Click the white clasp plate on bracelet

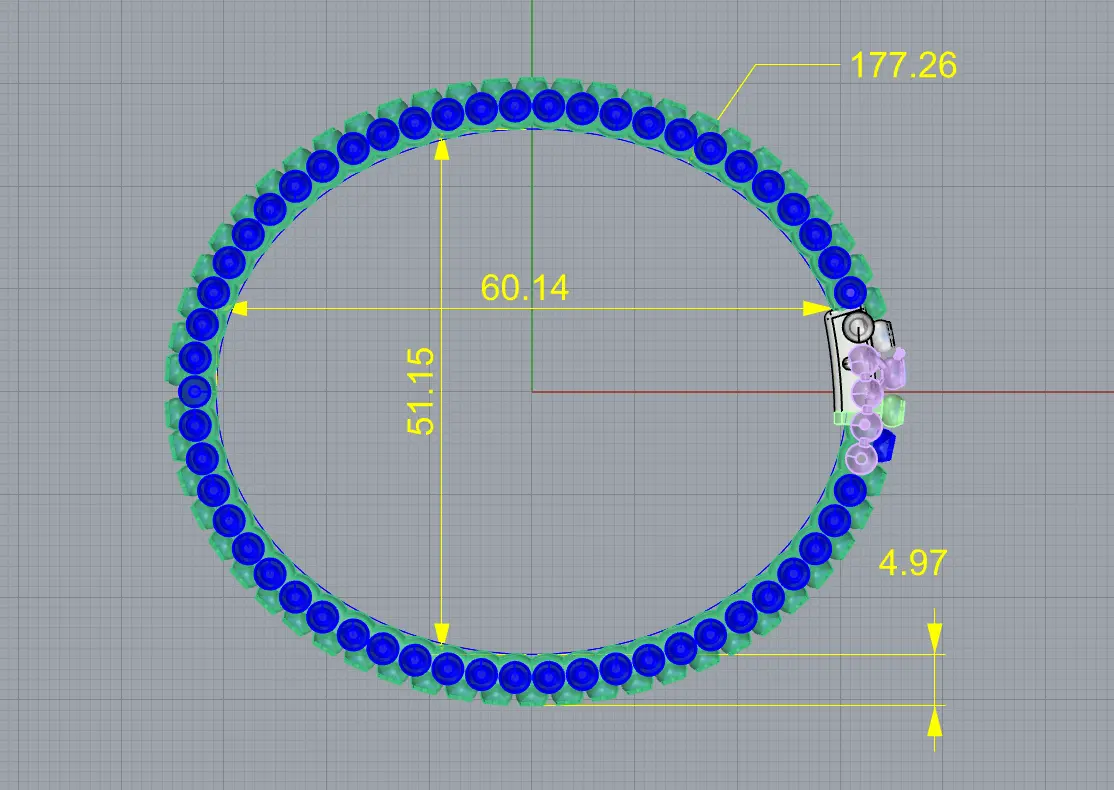(840, 365)
